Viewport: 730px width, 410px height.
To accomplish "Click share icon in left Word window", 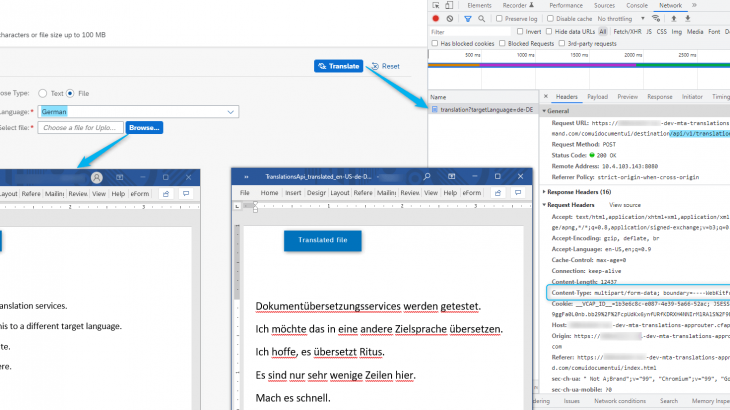I will (x=166, y=194).
